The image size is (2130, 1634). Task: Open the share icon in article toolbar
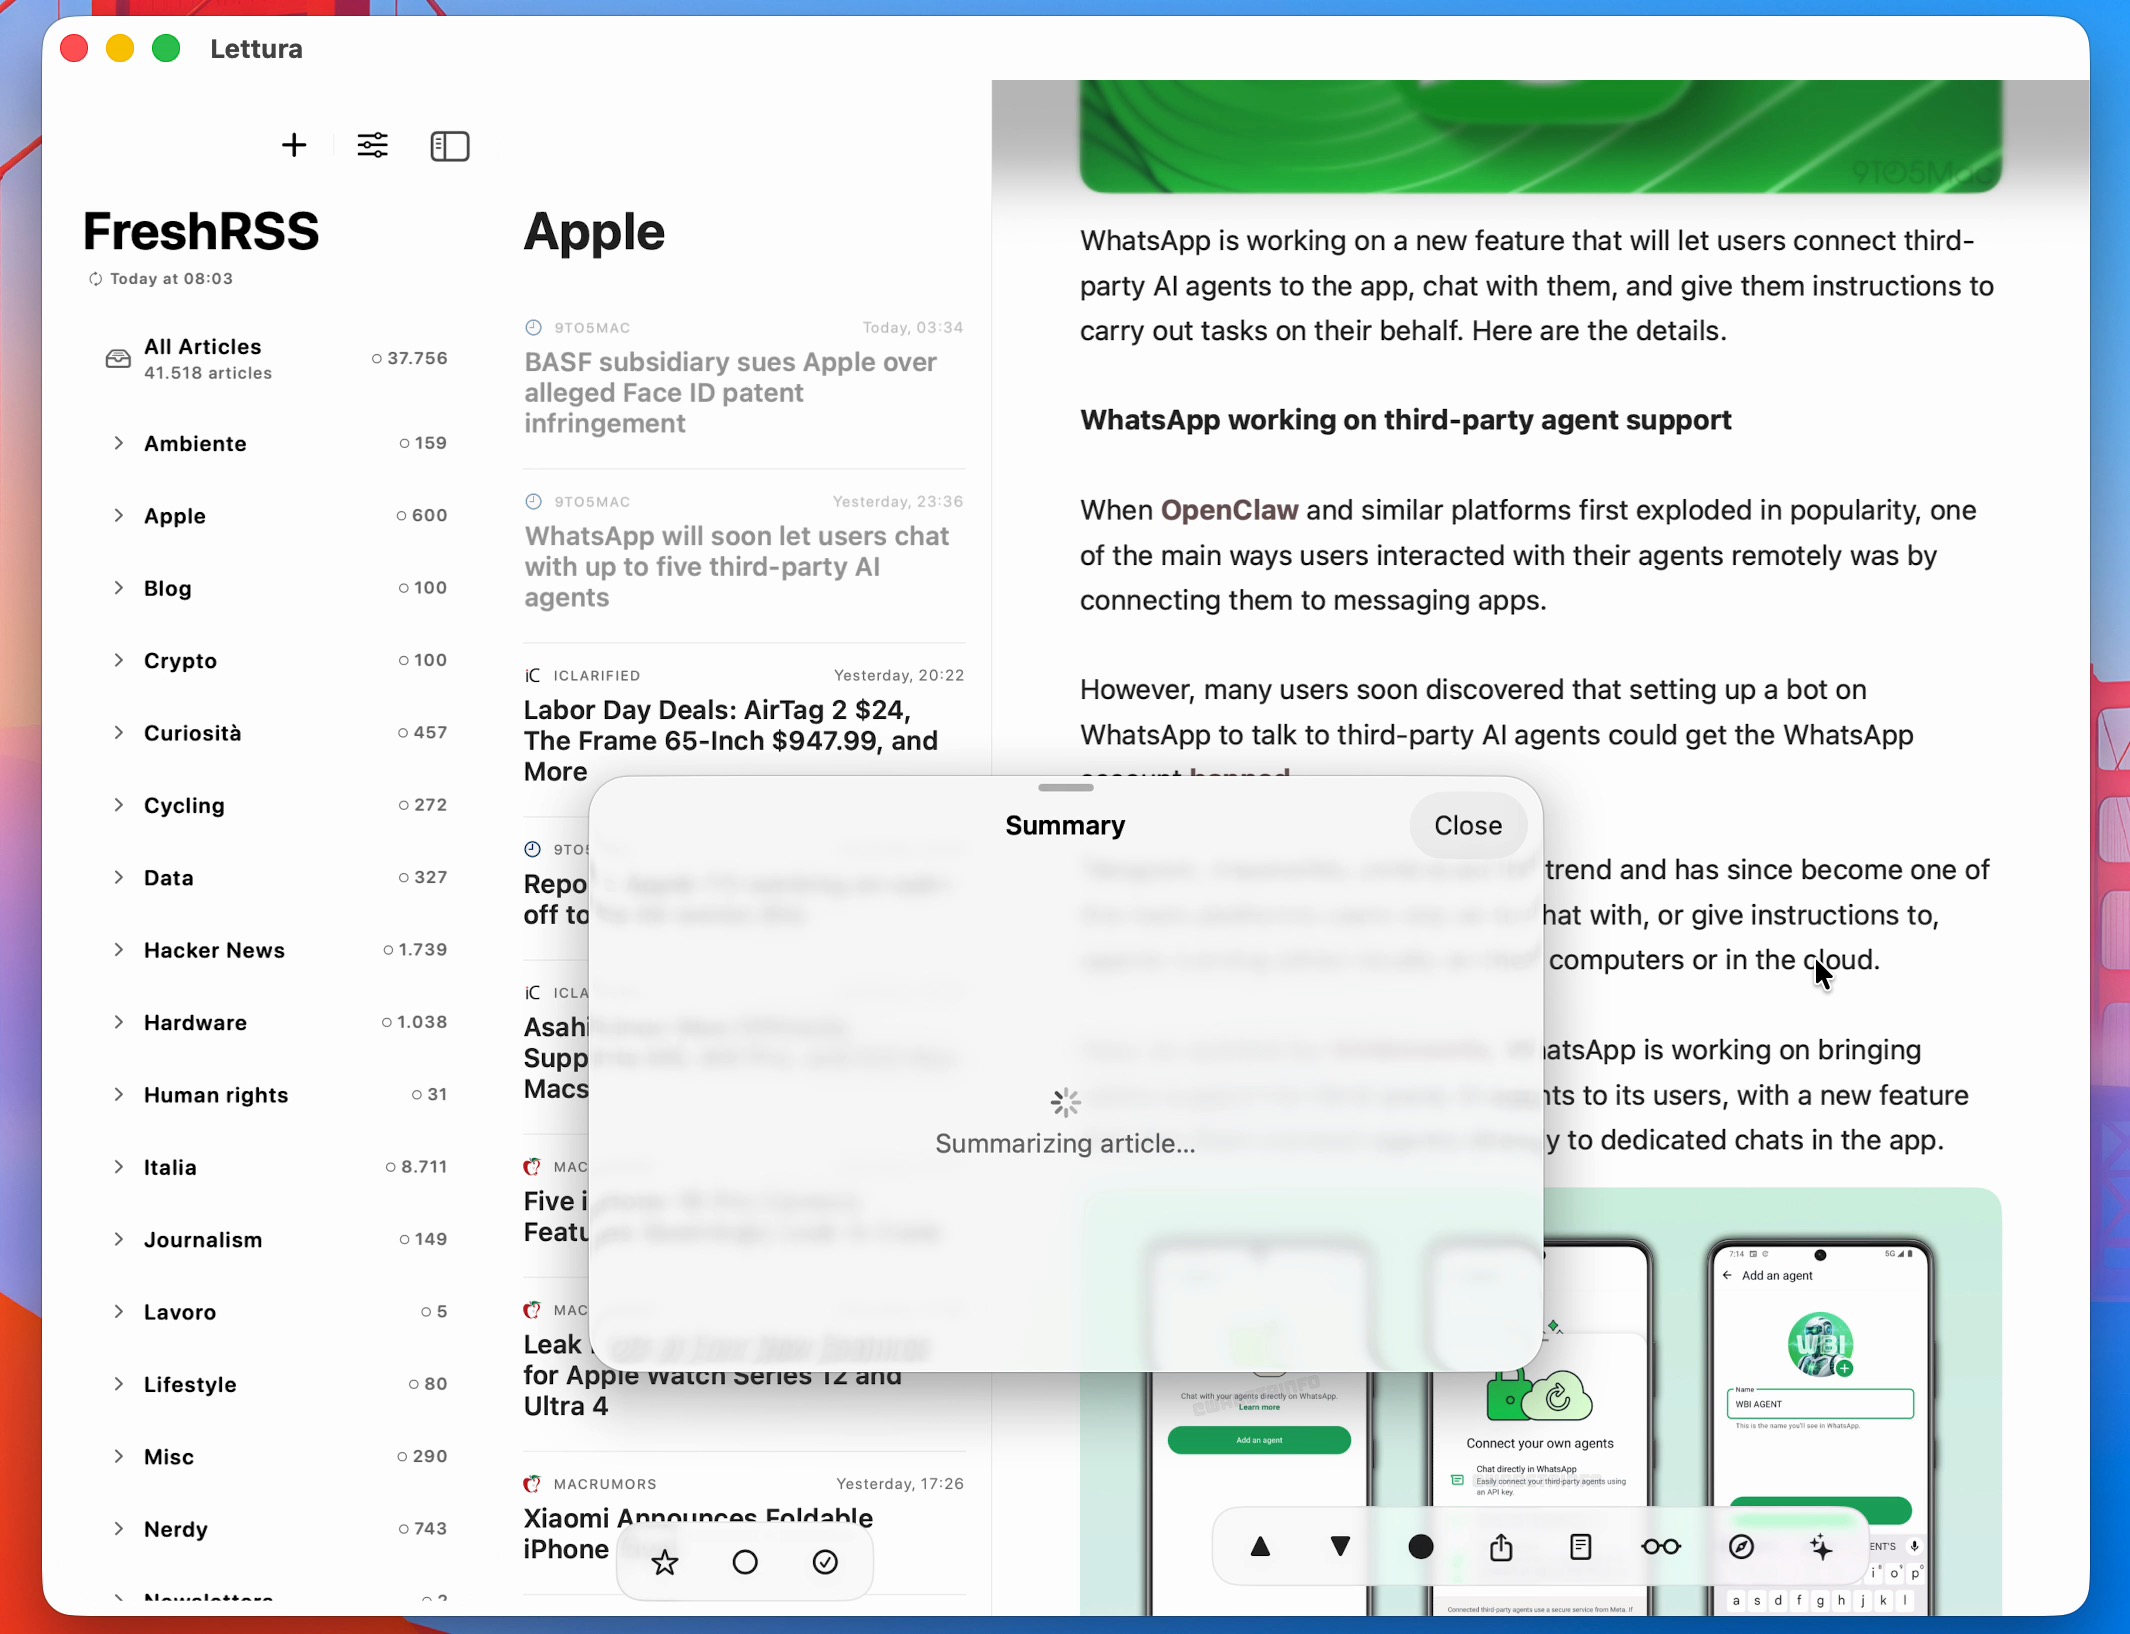tap(1501, 1547)
